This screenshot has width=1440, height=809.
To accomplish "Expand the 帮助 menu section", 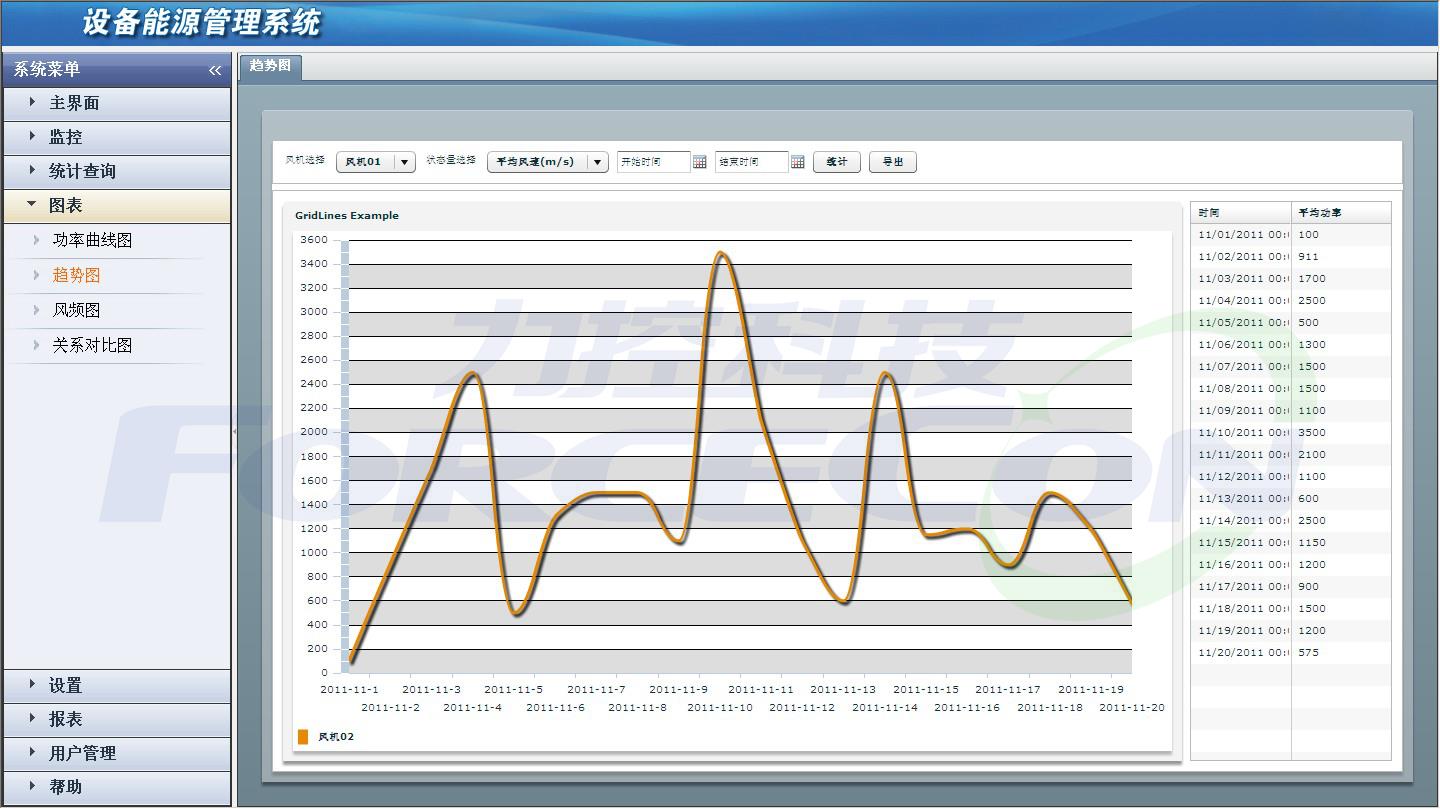I will (x=117, y=787).
